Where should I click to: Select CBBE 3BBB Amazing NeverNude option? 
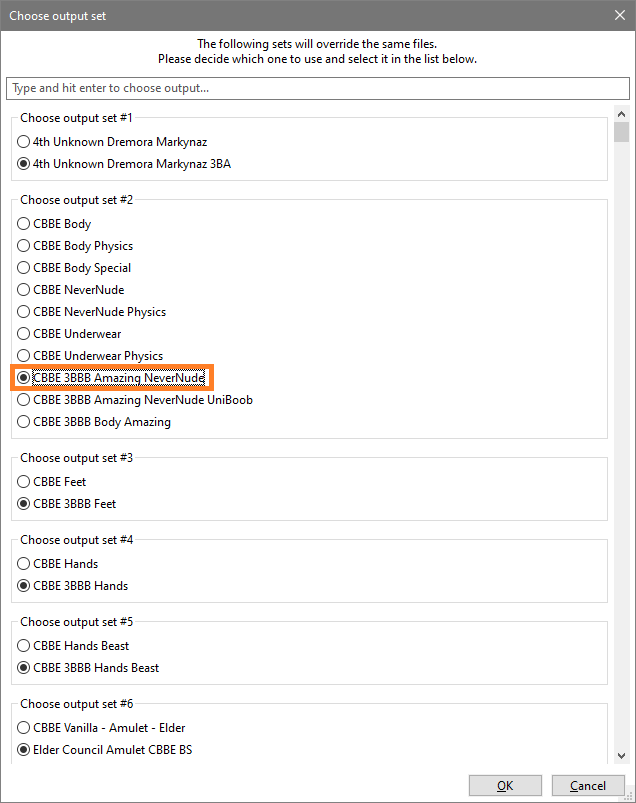[111, 378]
